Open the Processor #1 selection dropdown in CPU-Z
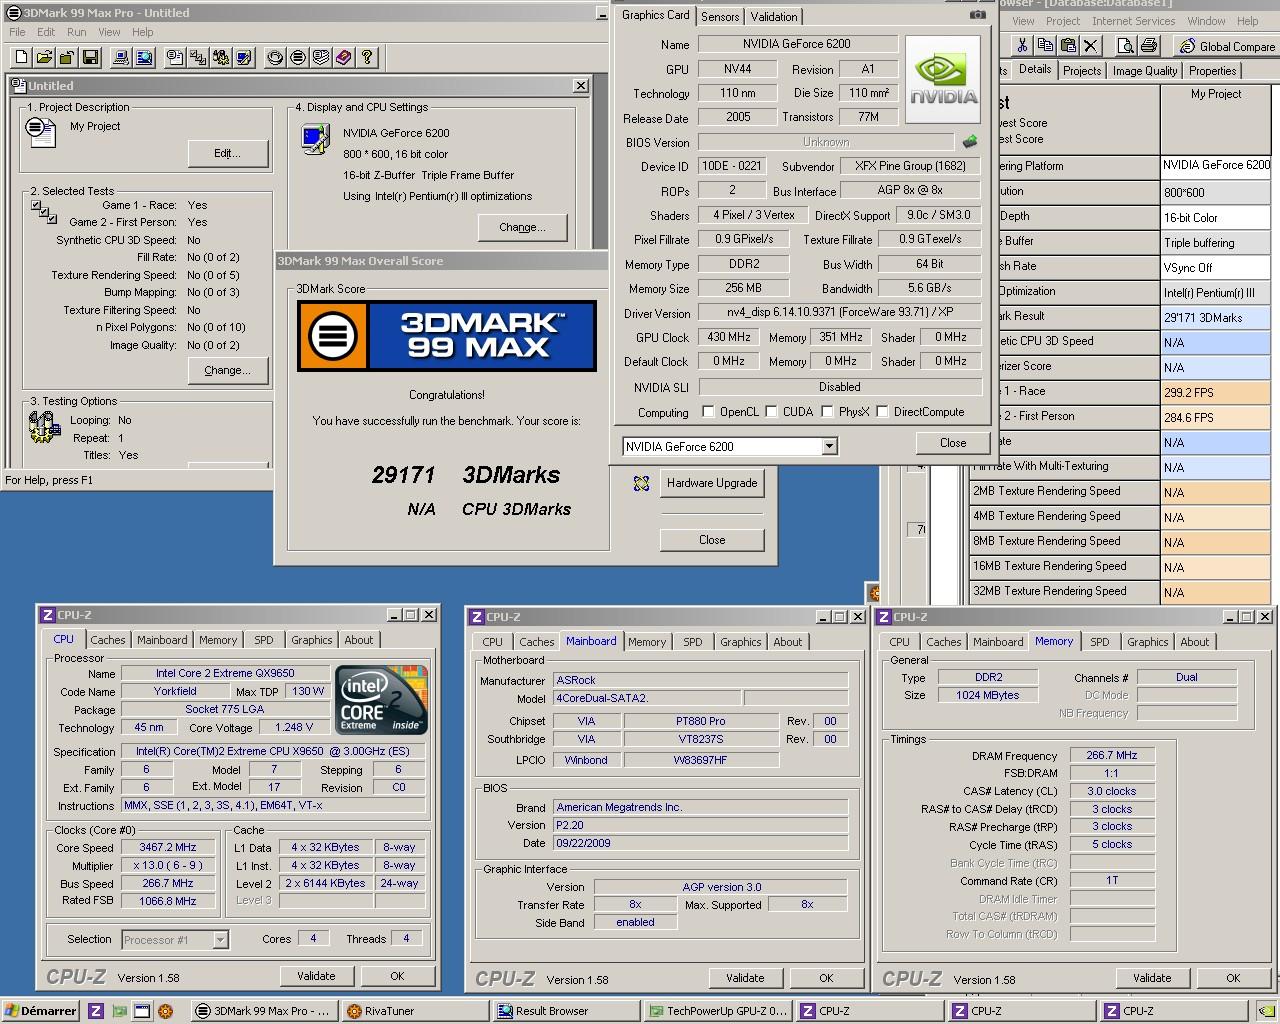Viewport: 1280px width, 1024px height. pos(220,940)
